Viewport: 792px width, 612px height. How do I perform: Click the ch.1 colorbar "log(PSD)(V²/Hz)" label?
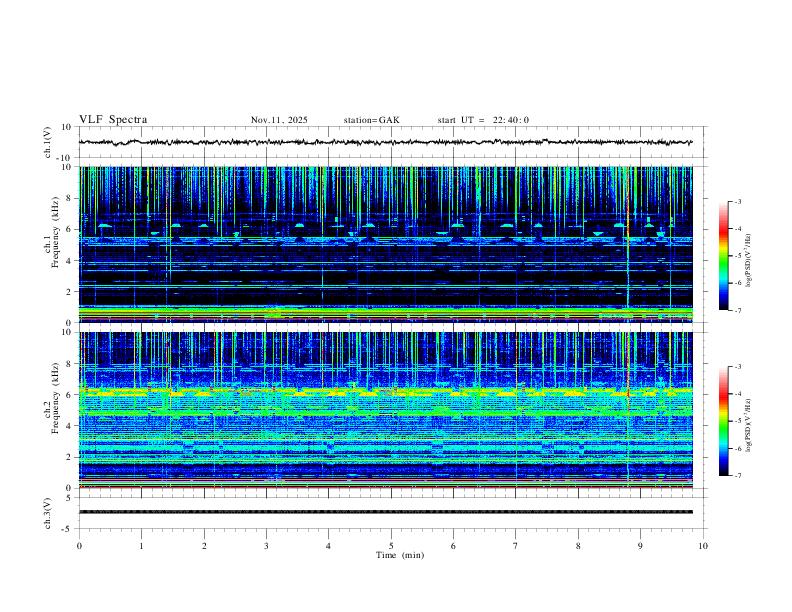point(749,260)
